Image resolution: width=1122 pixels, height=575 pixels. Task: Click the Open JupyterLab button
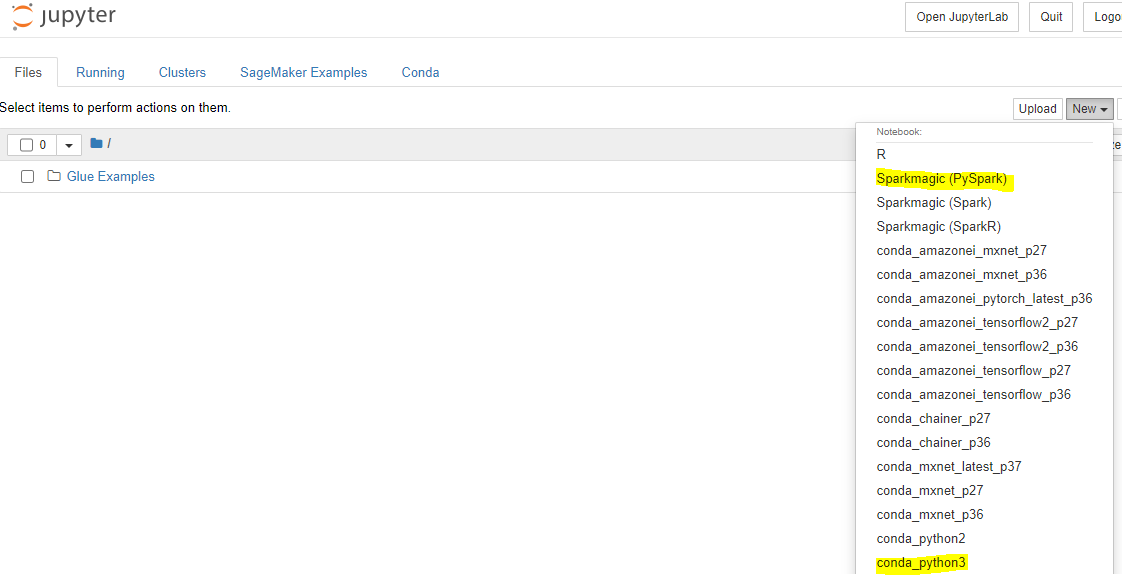[x=962, y=17]
